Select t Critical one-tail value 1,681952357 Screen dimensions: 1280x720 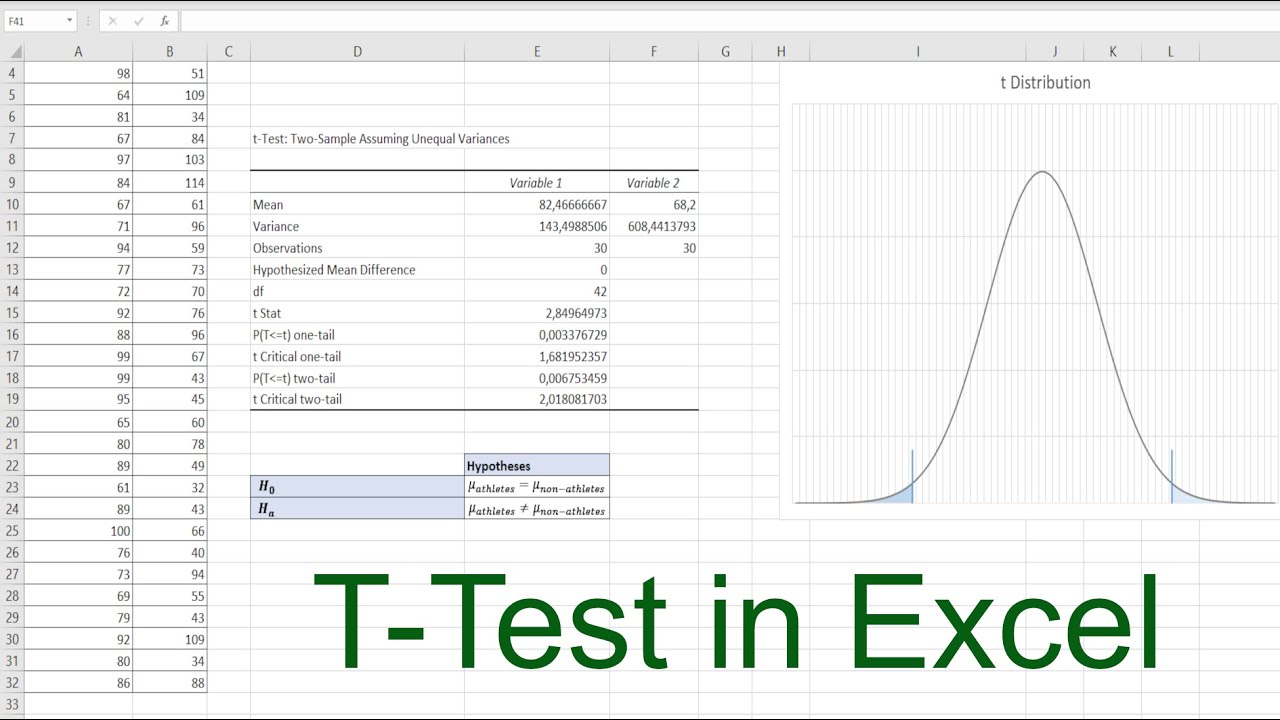coord(537,356)
